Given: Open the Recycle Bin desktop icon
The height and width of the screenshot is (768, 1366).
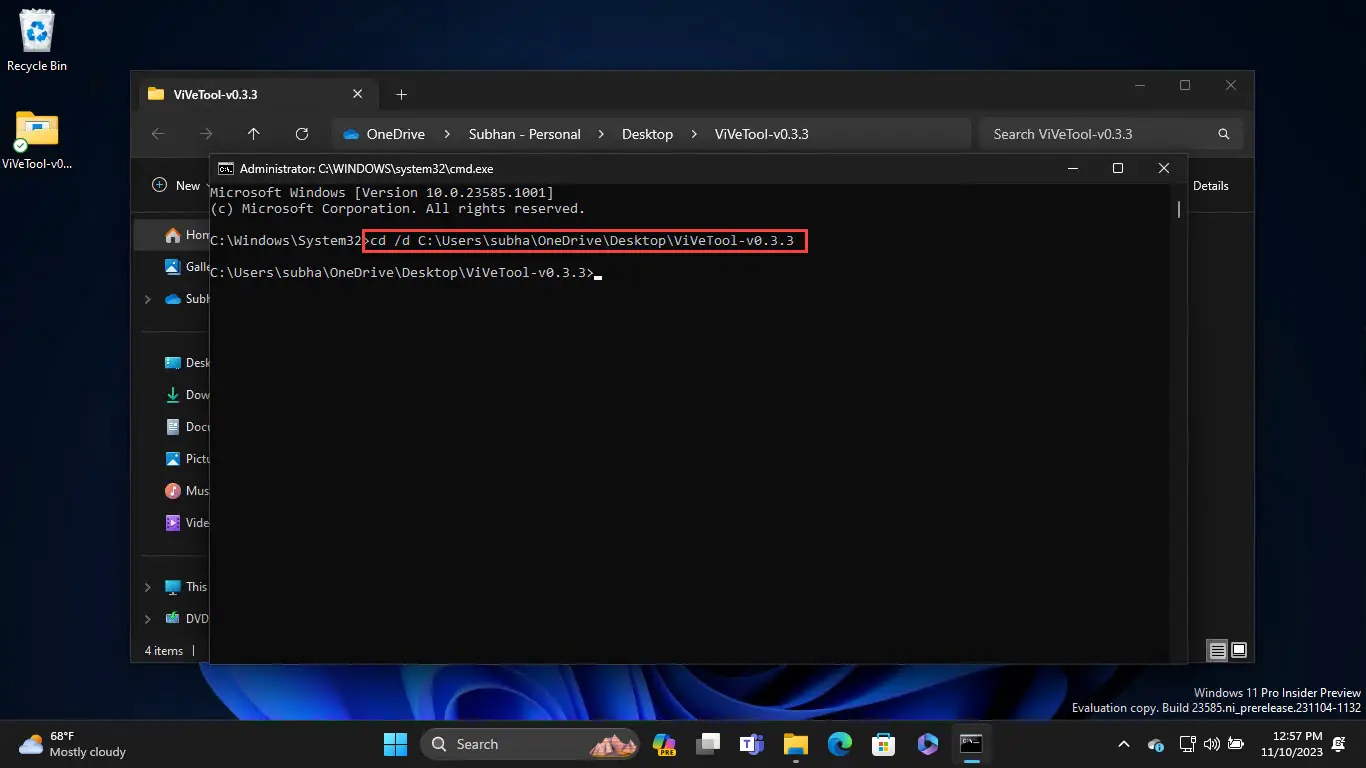Looking at the screenshot, I should pyautogui.click(x=37, y=42).
